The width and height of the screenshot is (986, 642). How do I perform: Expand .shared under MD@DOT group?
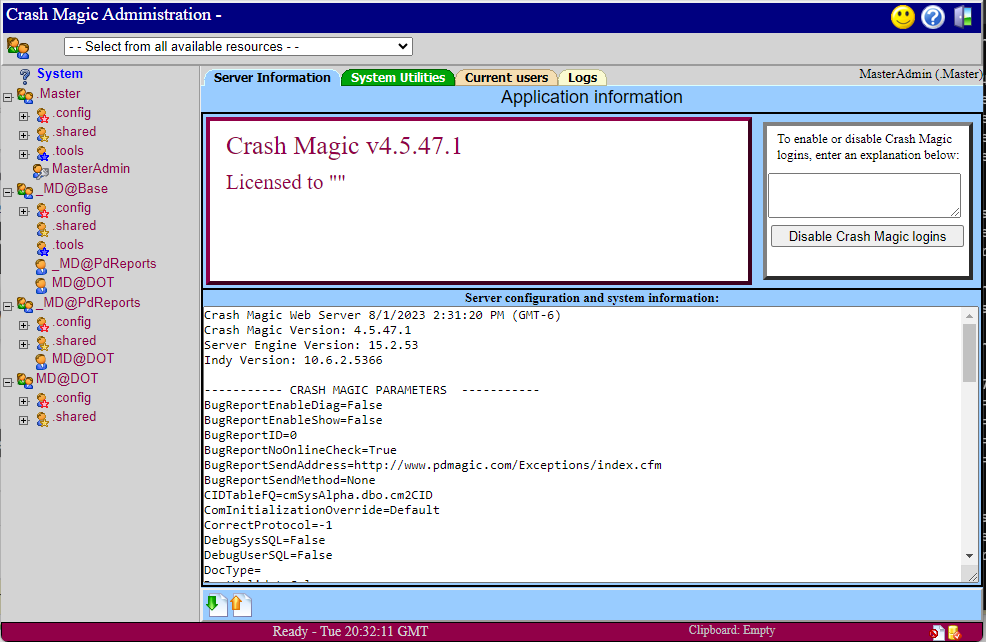(x=24, y=419)
